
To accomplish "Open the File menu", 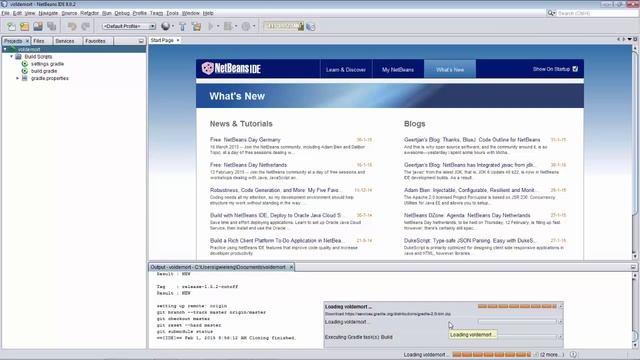I will (x=5, y=13).
